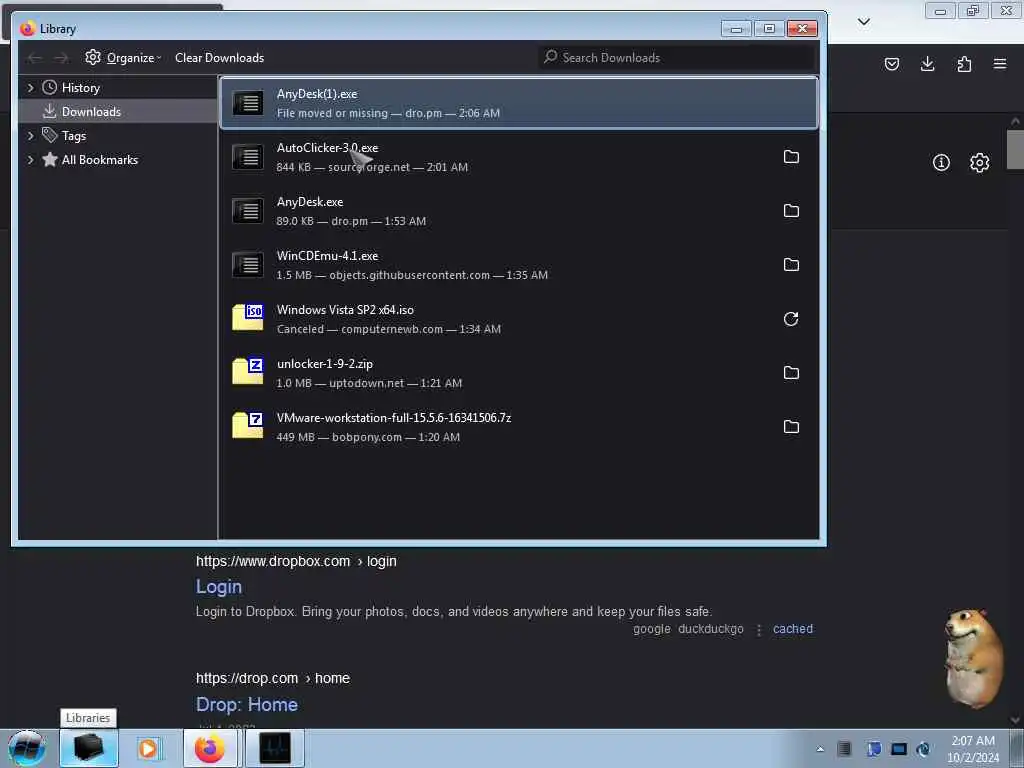
Task: Open the Dropbox Login search result
Action: 219,586
